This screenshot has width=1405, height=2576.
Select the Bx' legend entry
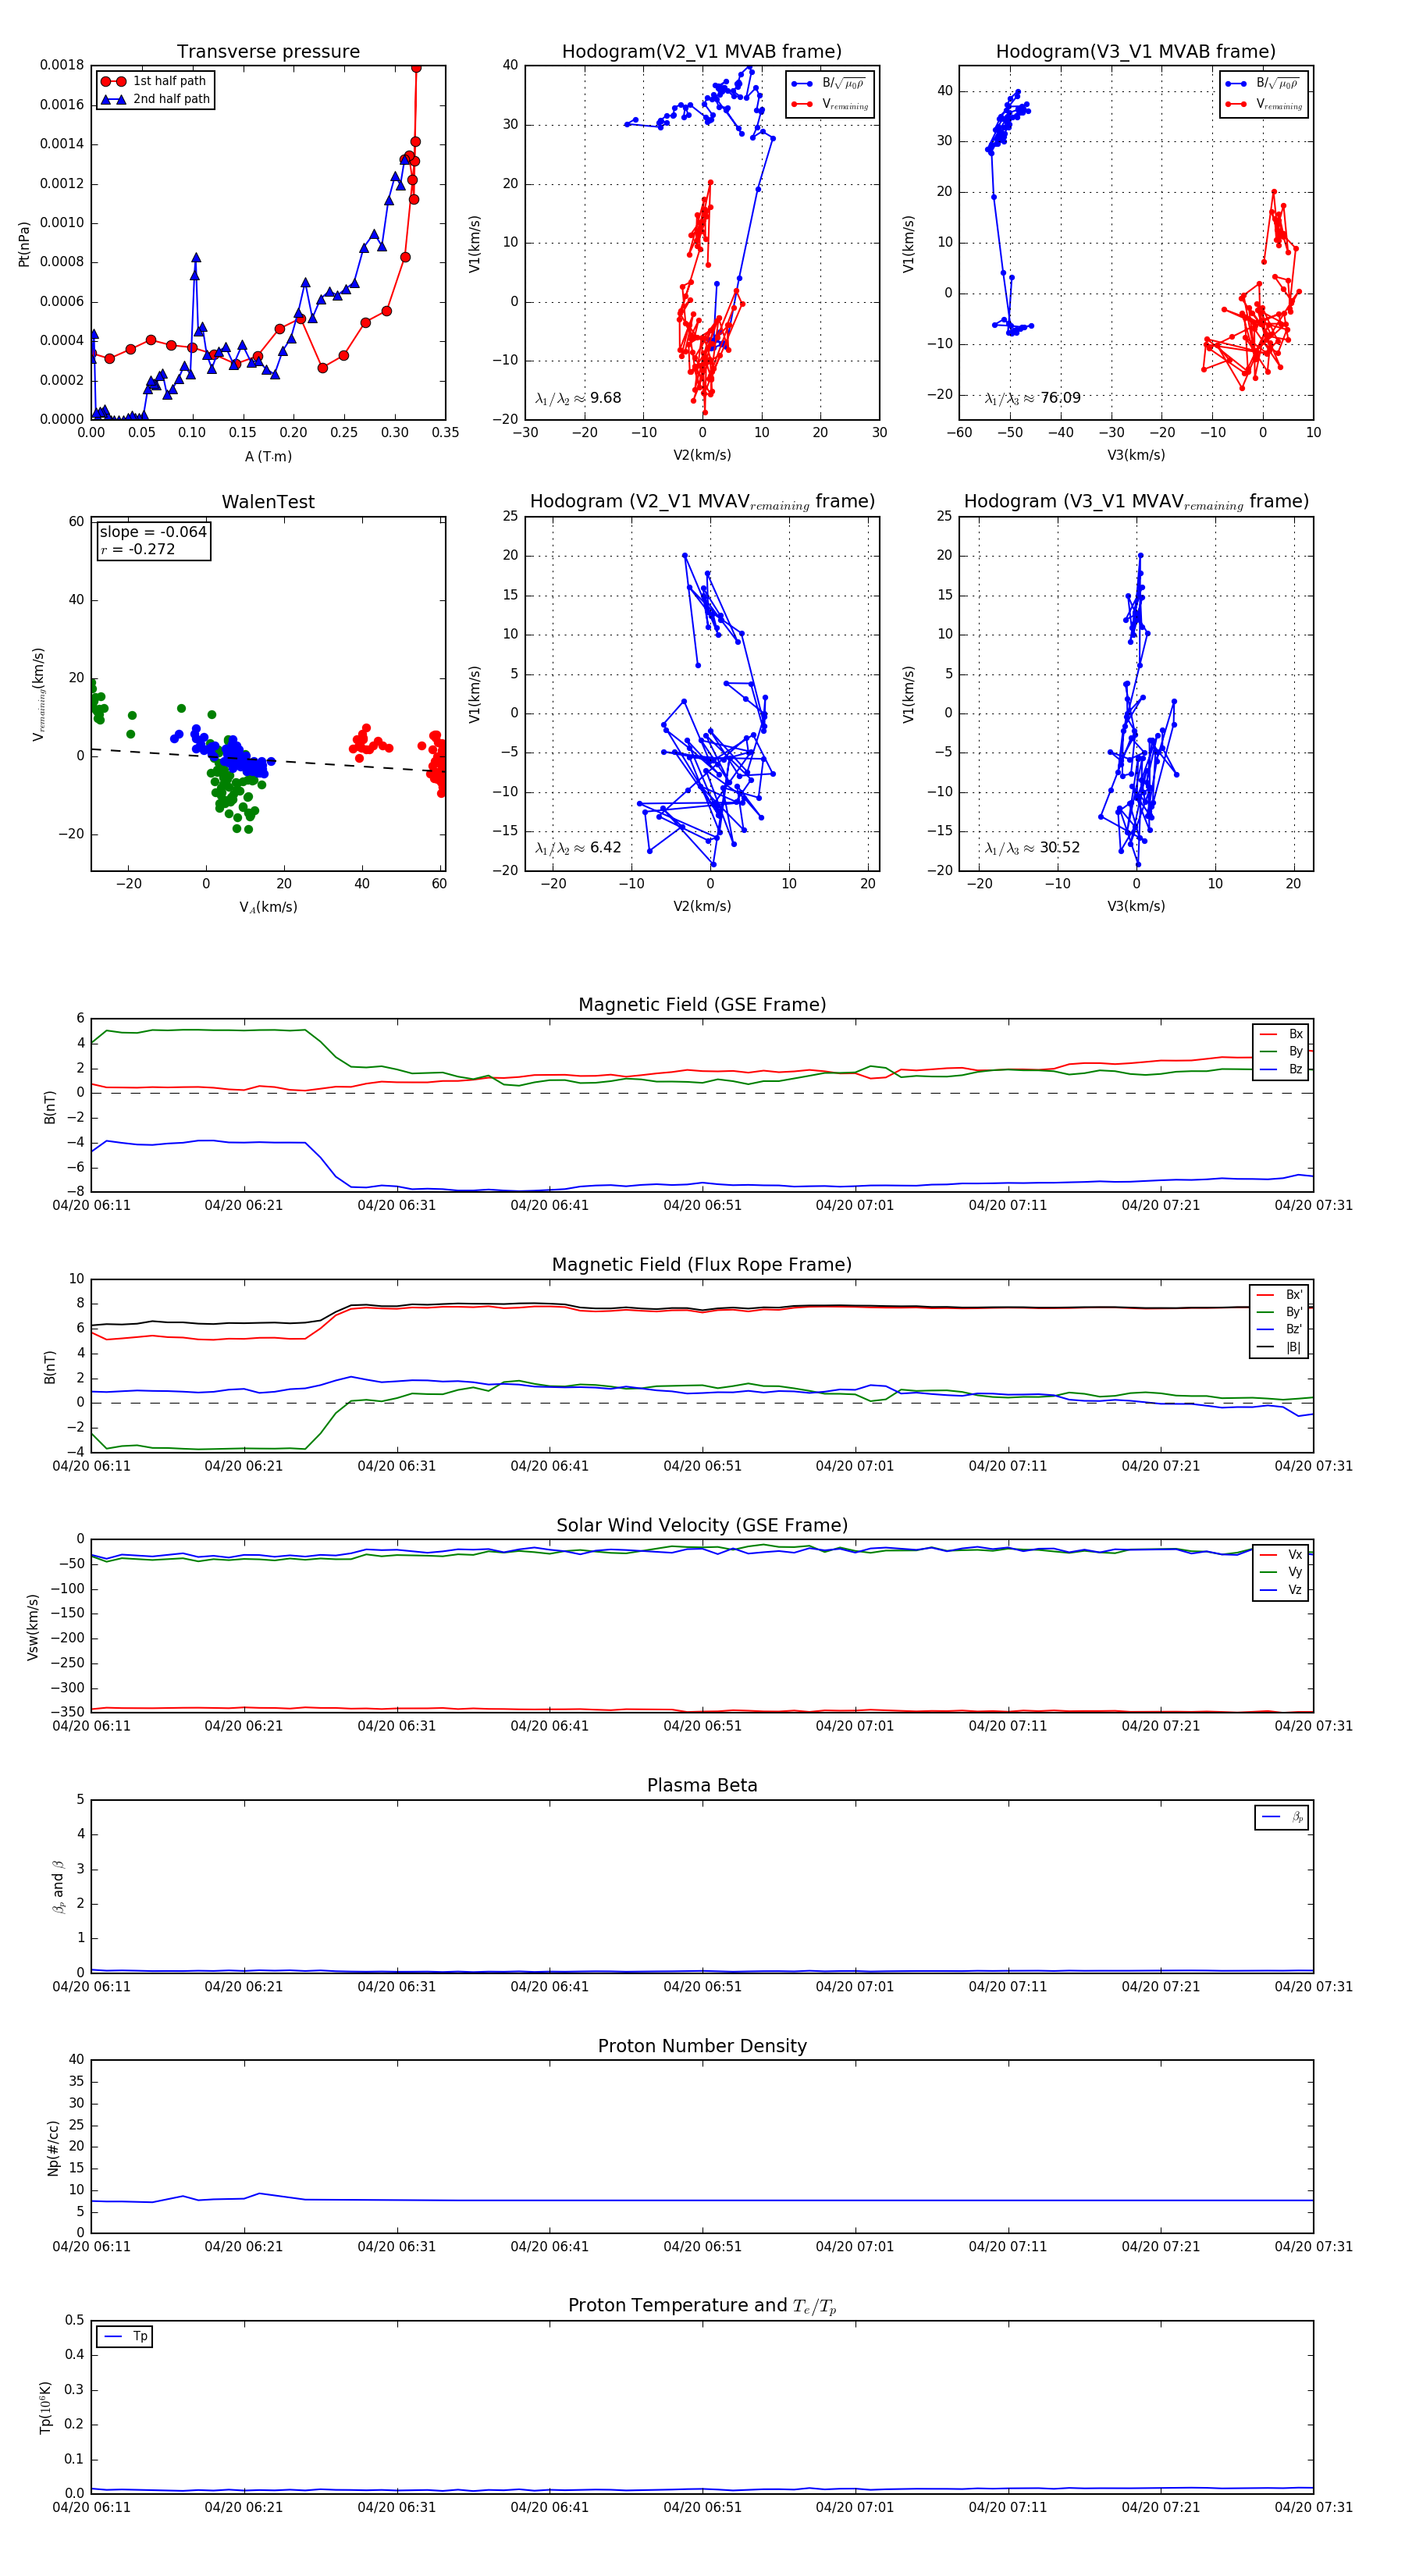[x=1280, y=1294]
